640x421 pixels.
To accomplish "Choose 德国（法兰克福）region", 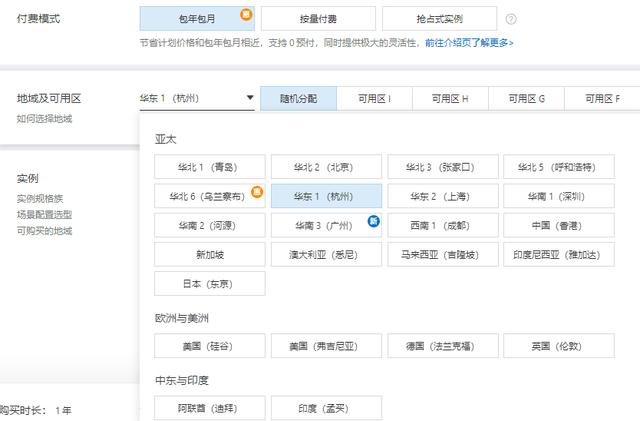I will [443, 346].
